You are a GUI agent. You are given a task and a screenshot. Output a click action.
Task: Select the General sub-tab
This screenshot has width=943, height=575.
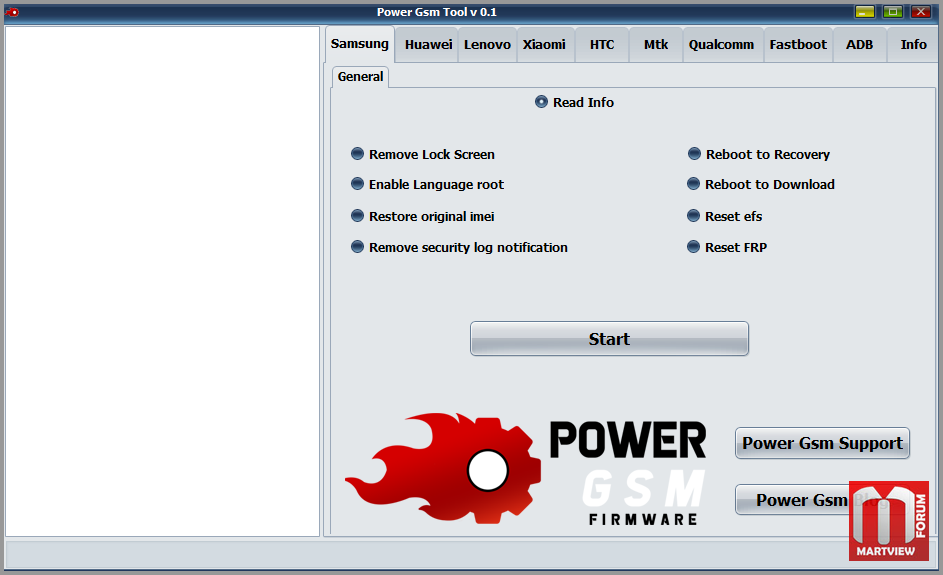[360, 76]
